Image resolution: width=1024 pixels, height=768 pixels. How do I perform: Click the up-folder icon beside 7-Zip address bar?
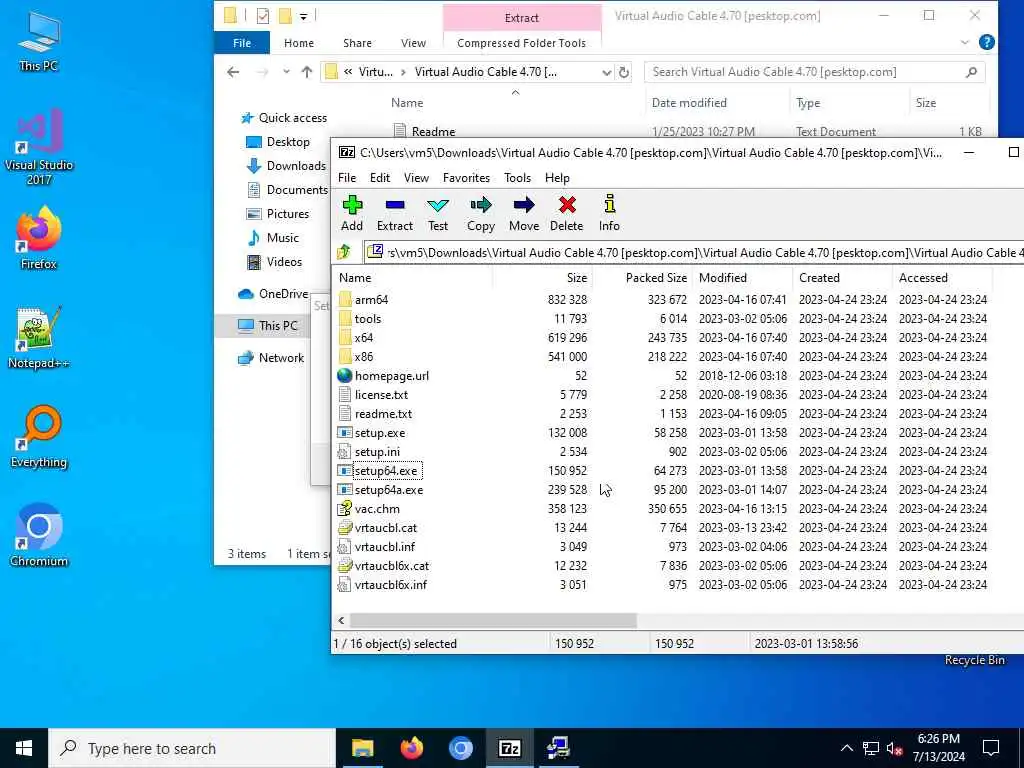(344, 252)
